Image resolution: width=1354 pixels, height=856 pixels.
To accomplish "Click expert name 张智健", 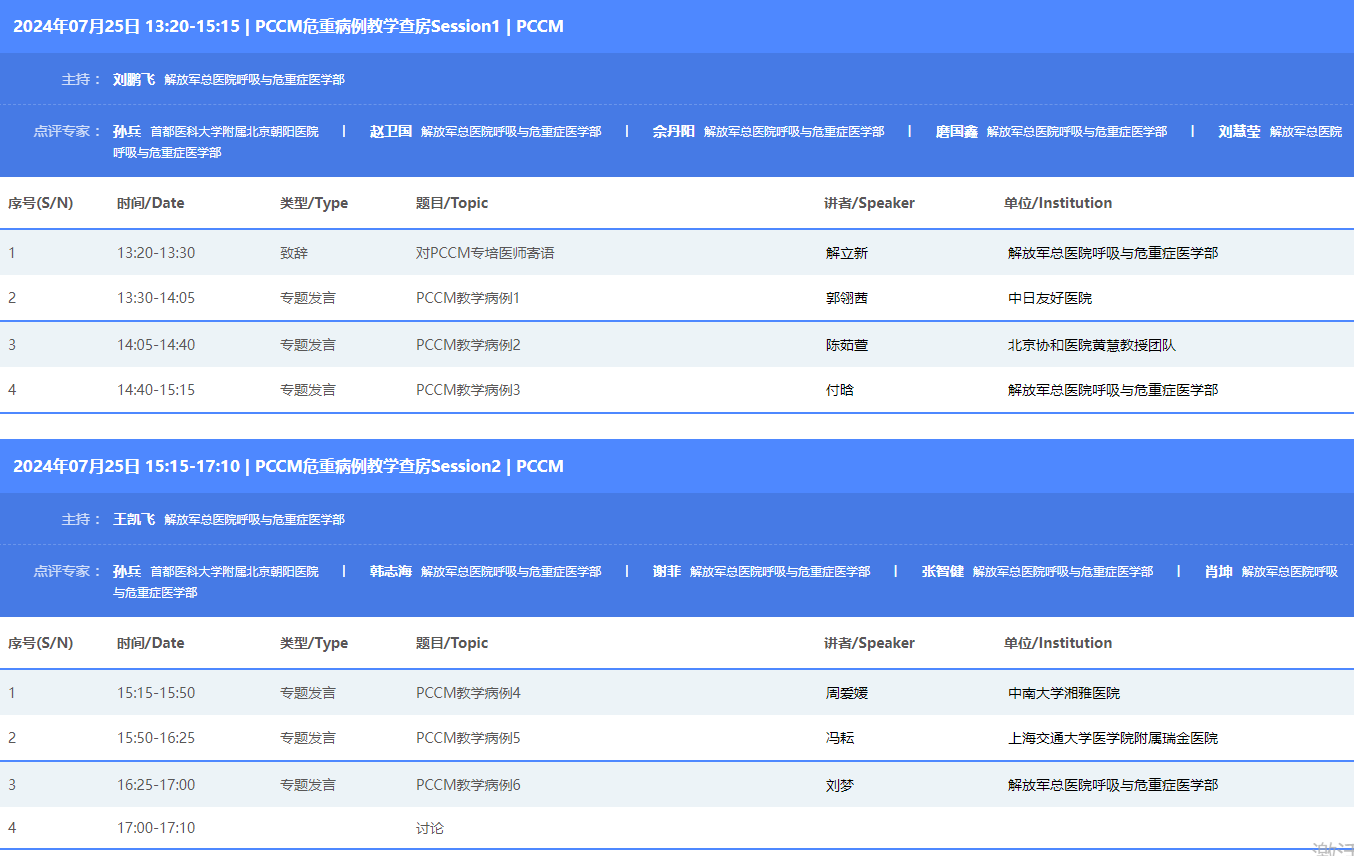I will tap(943, 571).
